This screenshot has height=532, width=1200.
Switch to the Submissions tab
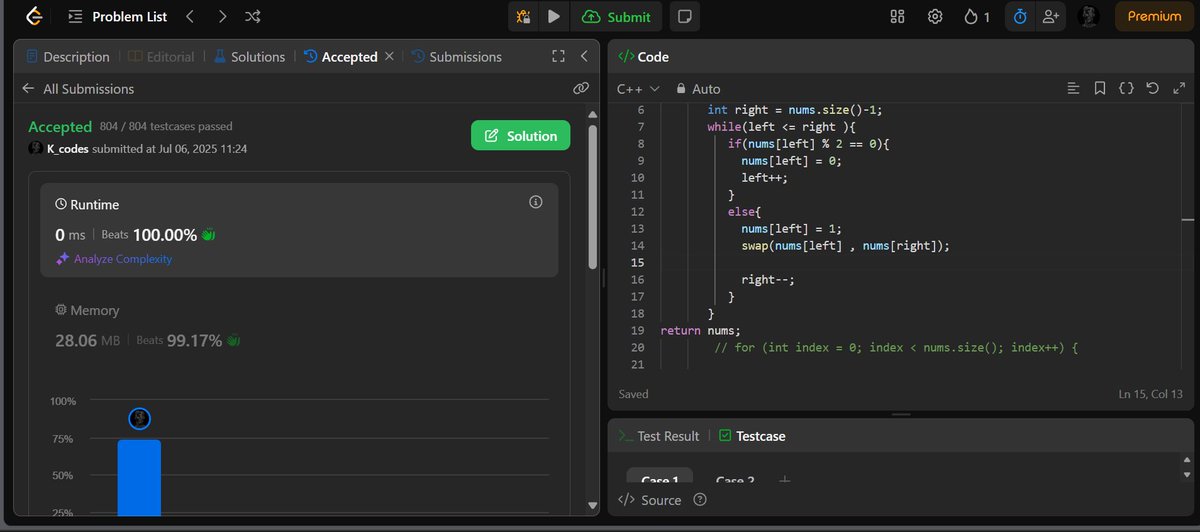click(x=456, y=57)
